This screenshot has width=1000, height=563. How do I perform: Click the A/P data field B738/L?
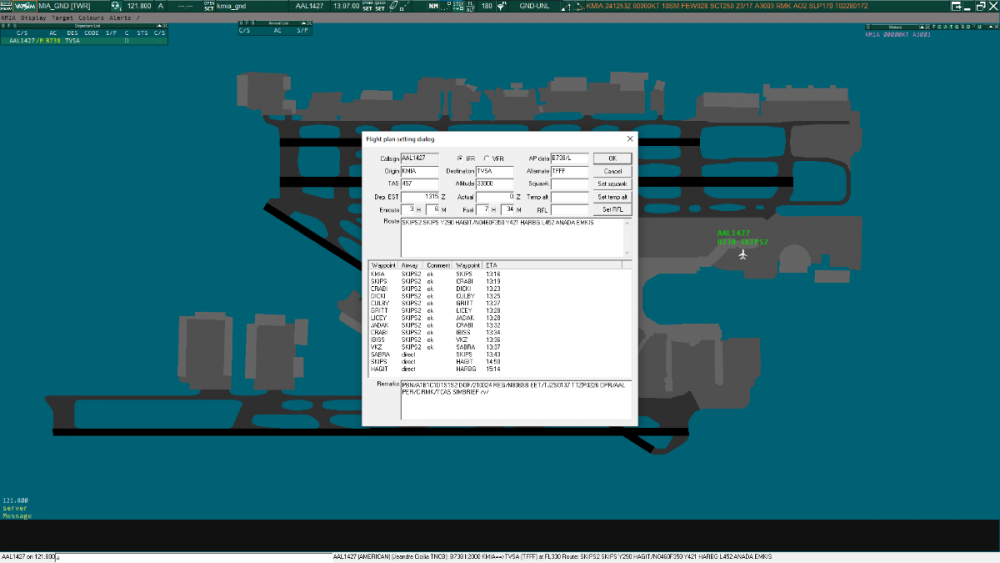[x=570, y=158]
